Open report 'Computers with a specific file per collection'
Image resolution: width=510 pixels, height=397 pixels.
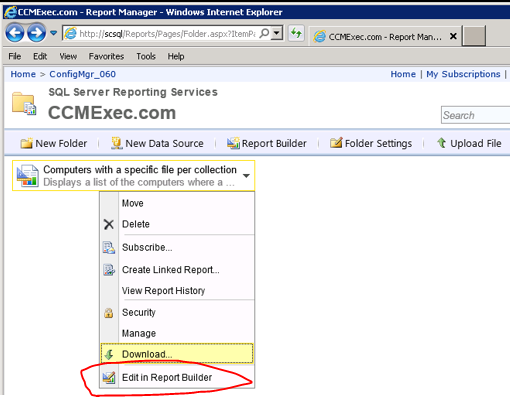[x=140, y=170]
